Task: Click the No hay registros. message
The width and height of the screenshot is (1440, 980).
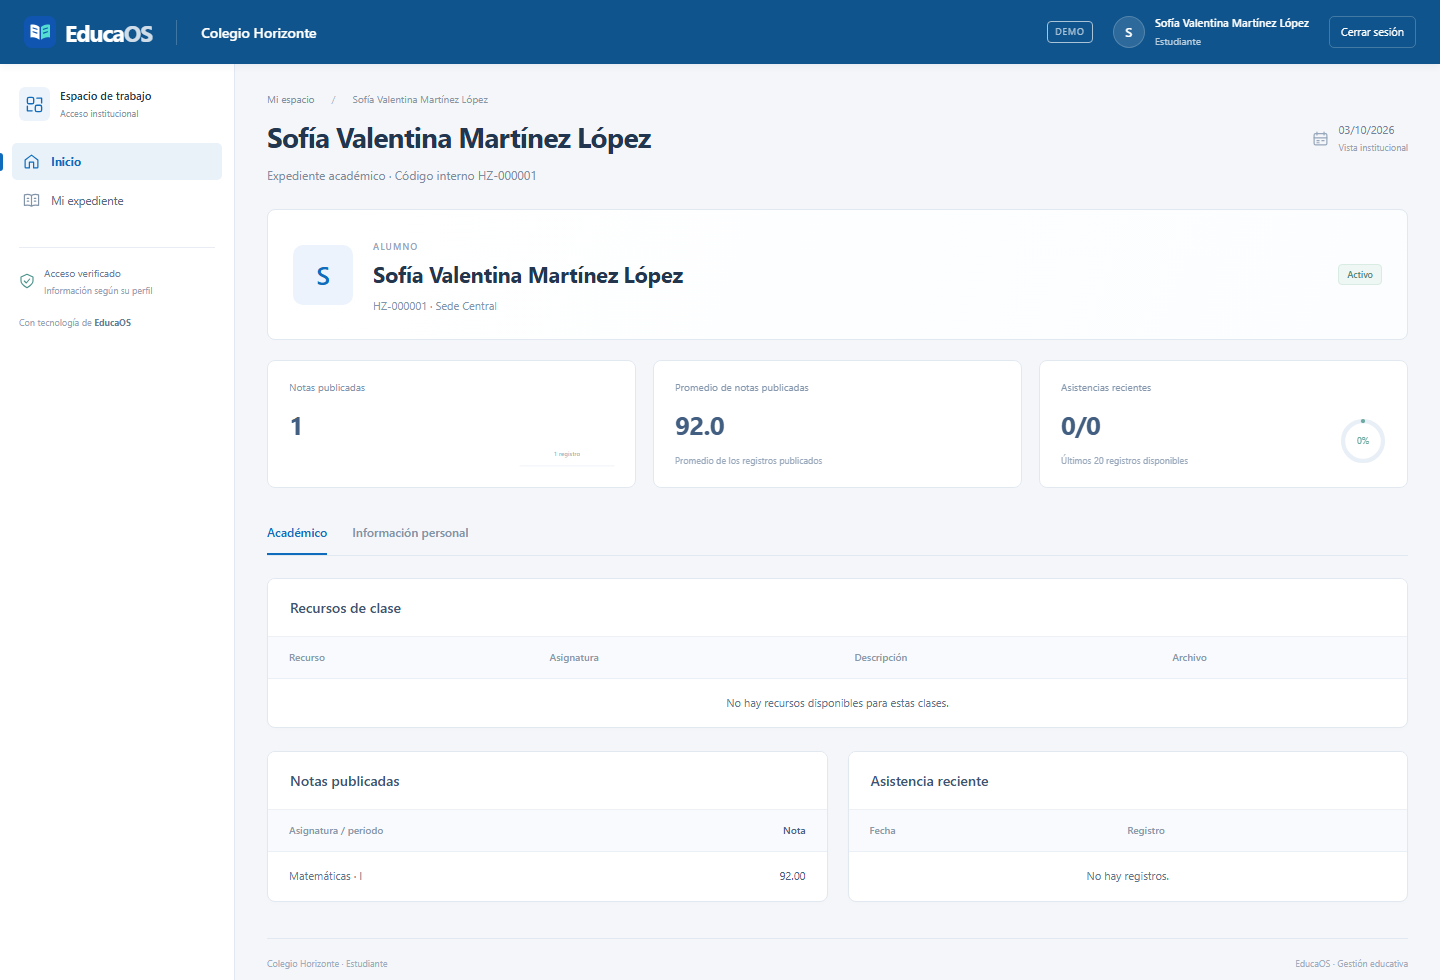Action: click(x=1128, y=876)
